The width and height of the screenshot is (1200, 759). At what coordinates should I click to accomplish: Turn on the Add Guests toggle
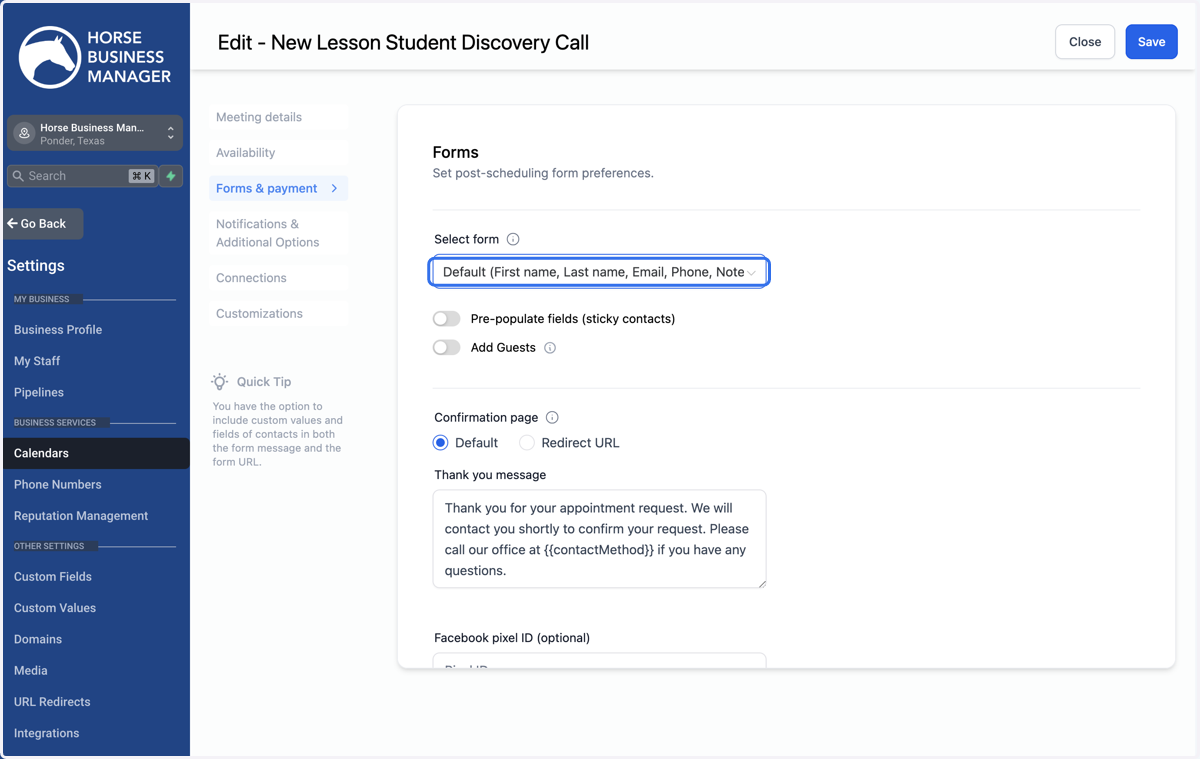[446, 348]
